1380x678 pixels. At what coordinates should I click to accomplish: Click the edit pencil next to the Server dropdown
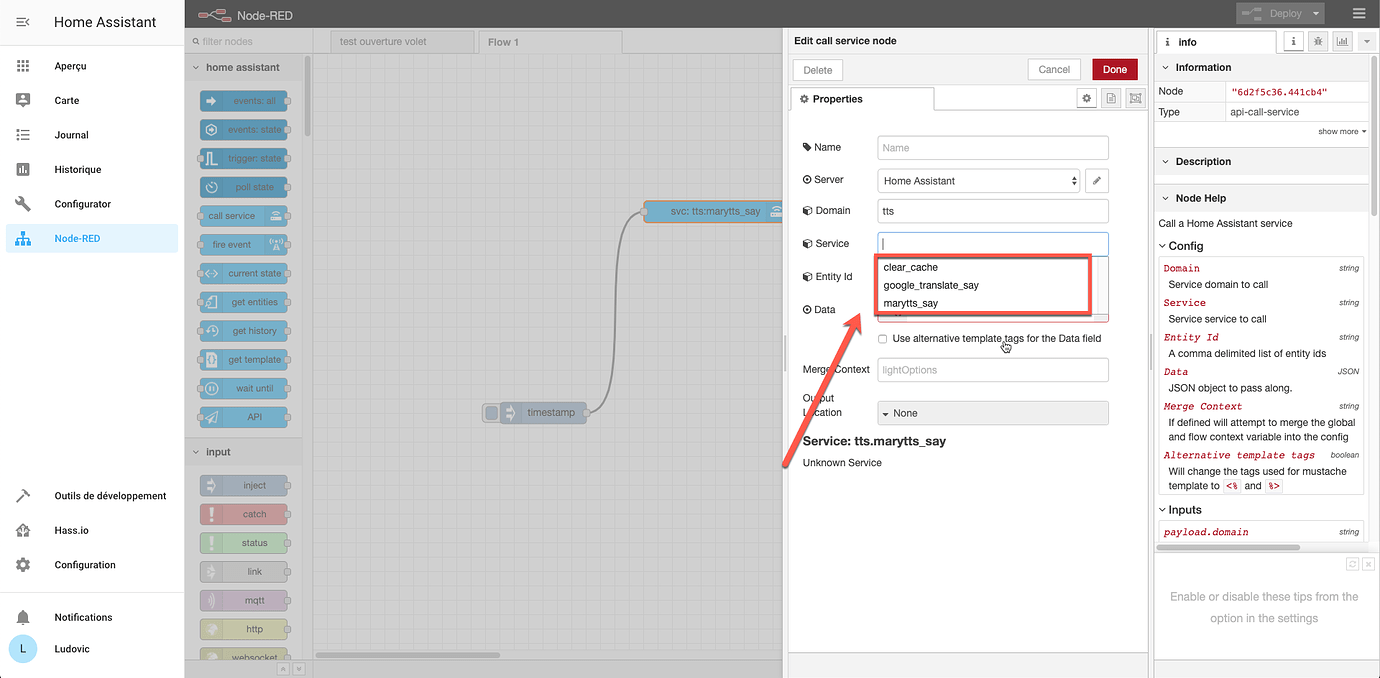(x=1096, y=181)
